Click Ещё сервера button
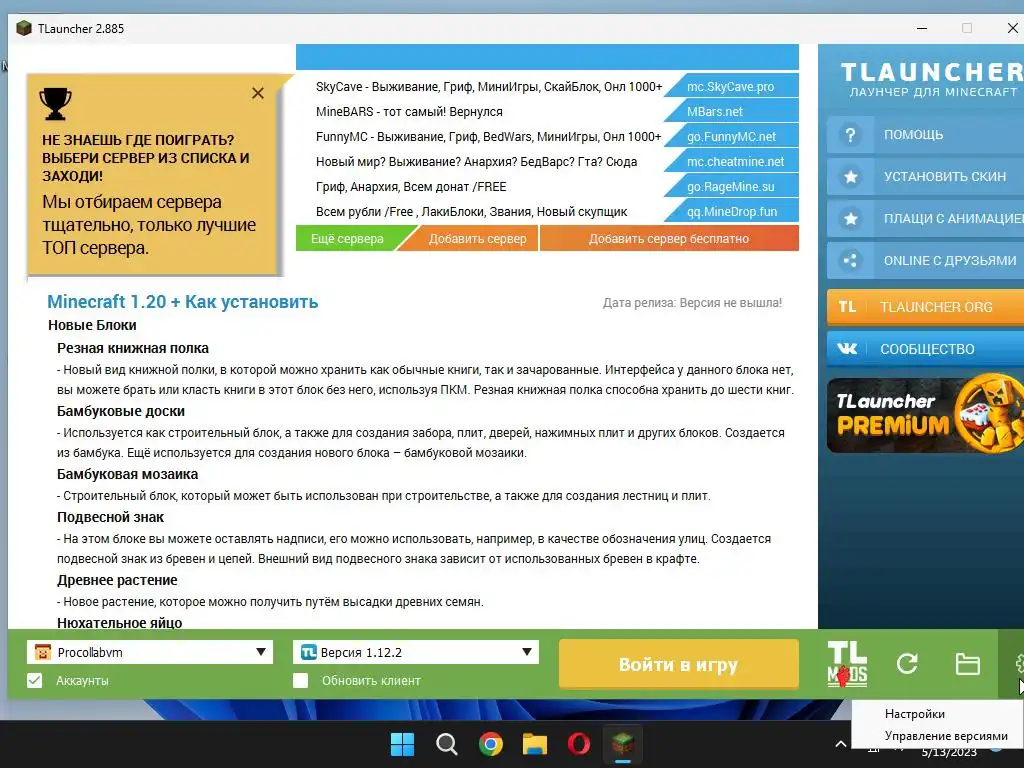This screenshot has width=1024, height=768. (347, 238)
